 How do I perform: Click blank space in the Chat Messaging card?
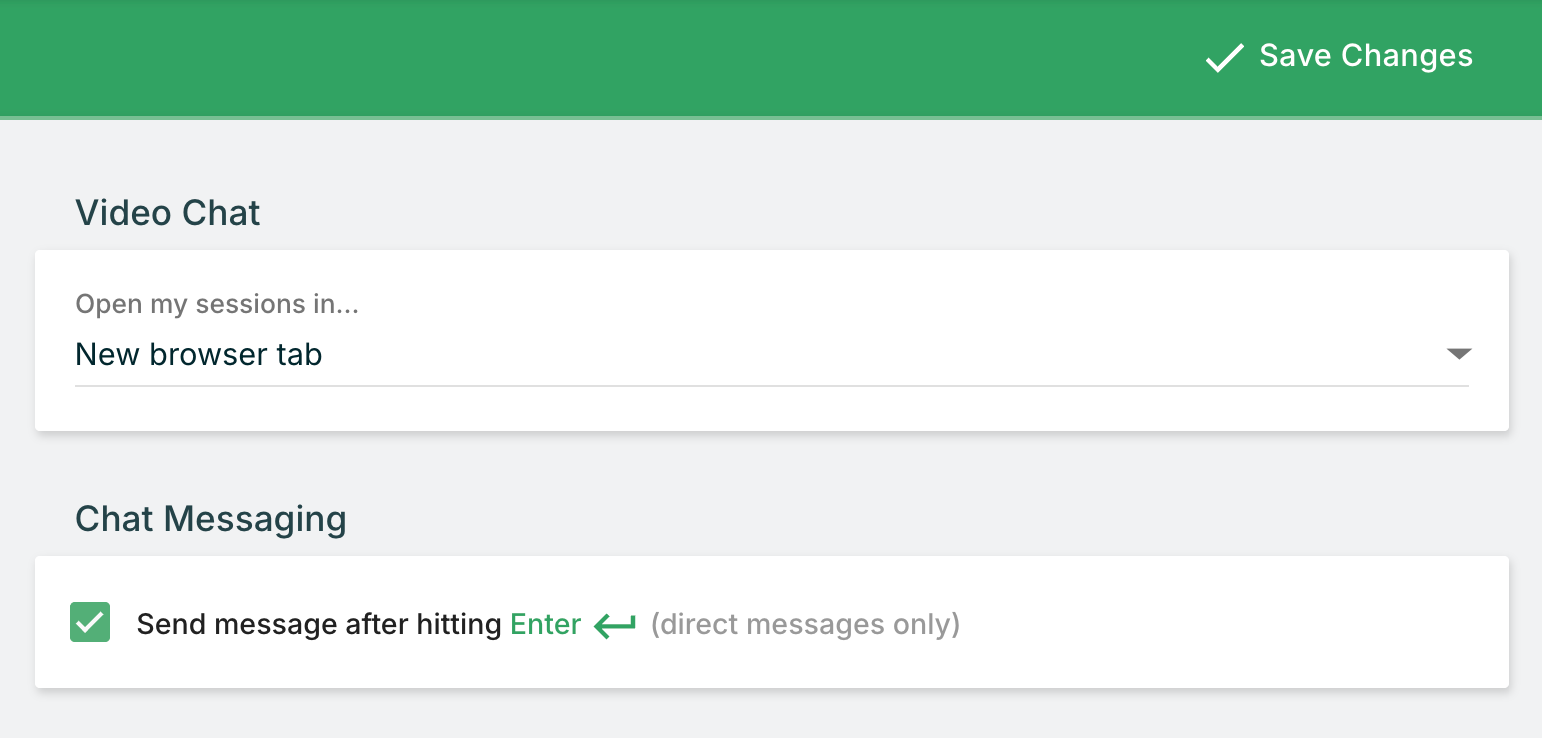point(1200,622)
